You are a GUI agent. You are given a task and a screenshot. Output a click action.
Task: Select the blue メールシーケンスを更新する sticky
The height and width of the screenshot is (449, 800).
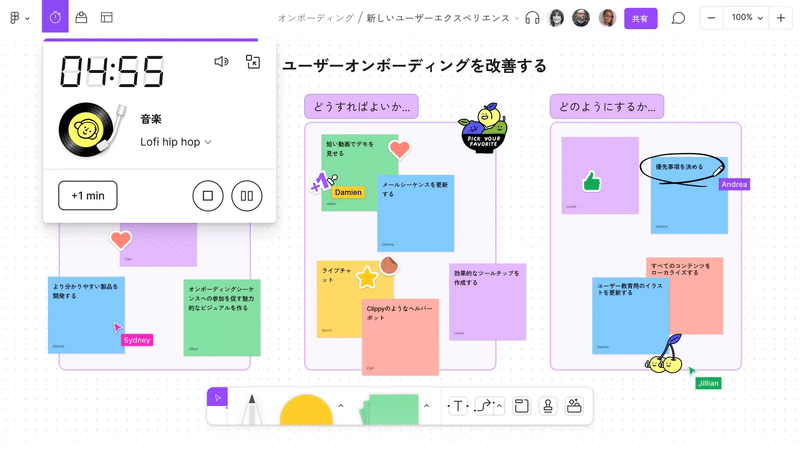(x=416, y=213)
